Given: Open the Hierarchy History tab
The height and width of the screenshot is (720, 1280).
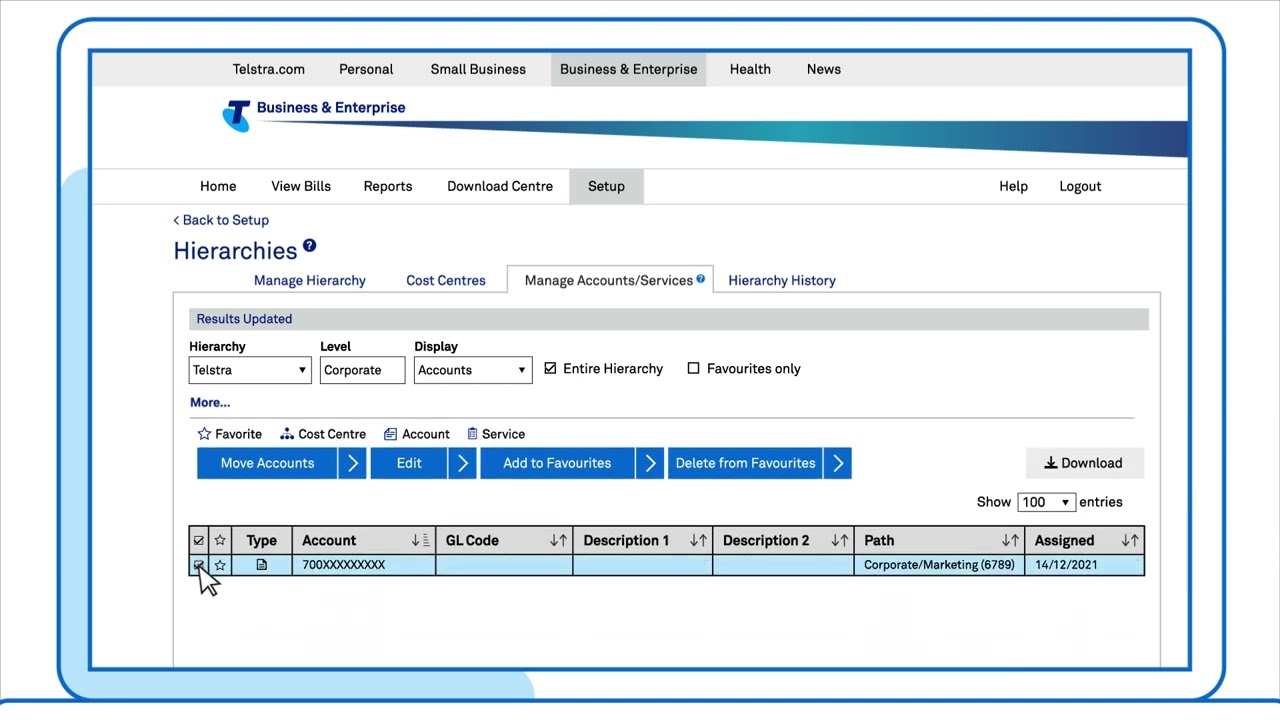Looking at the screenshot, I should [x=781, y=281].
